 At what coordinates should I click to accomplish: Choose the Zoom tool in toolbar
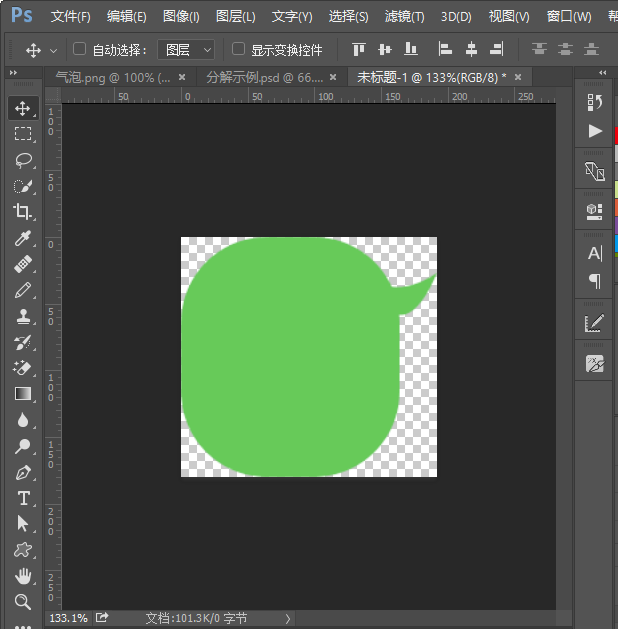(23, 602)
